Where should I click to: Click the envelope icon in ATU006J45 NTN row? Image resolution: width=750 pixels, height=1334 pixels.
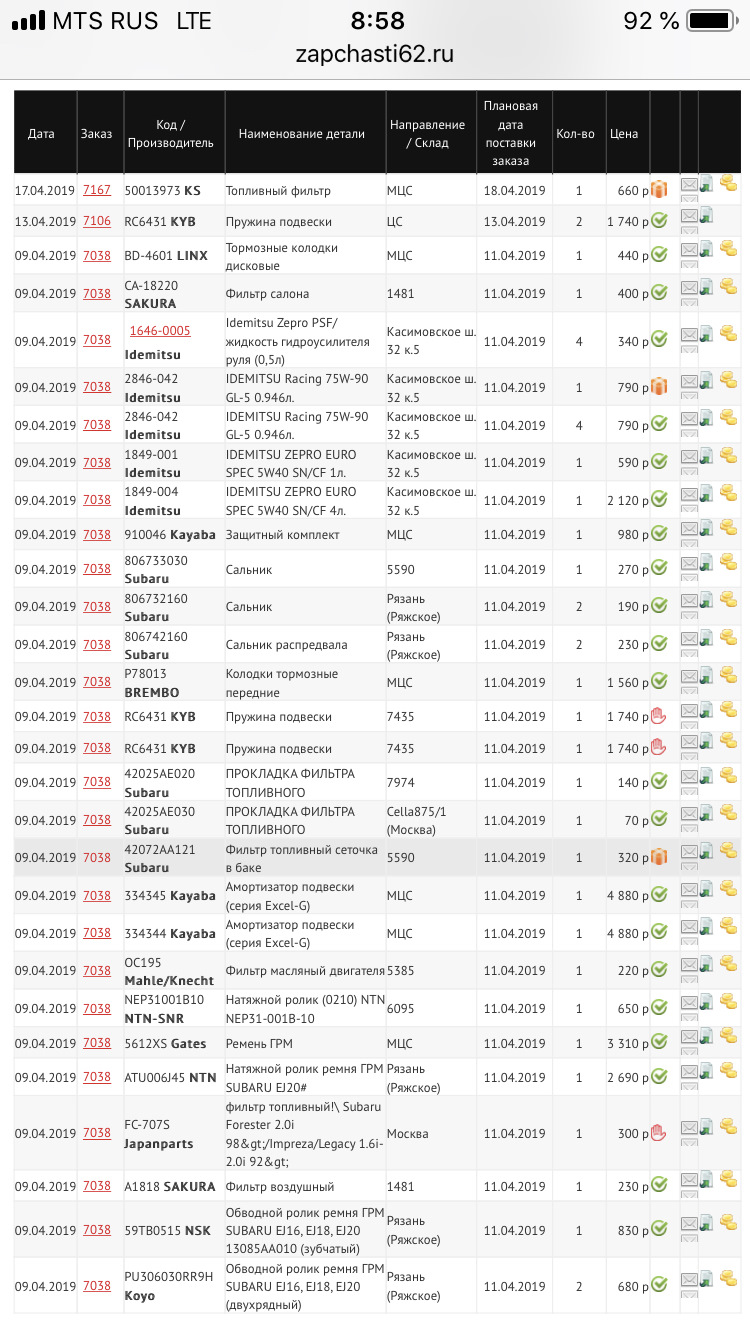[689, 1071]
